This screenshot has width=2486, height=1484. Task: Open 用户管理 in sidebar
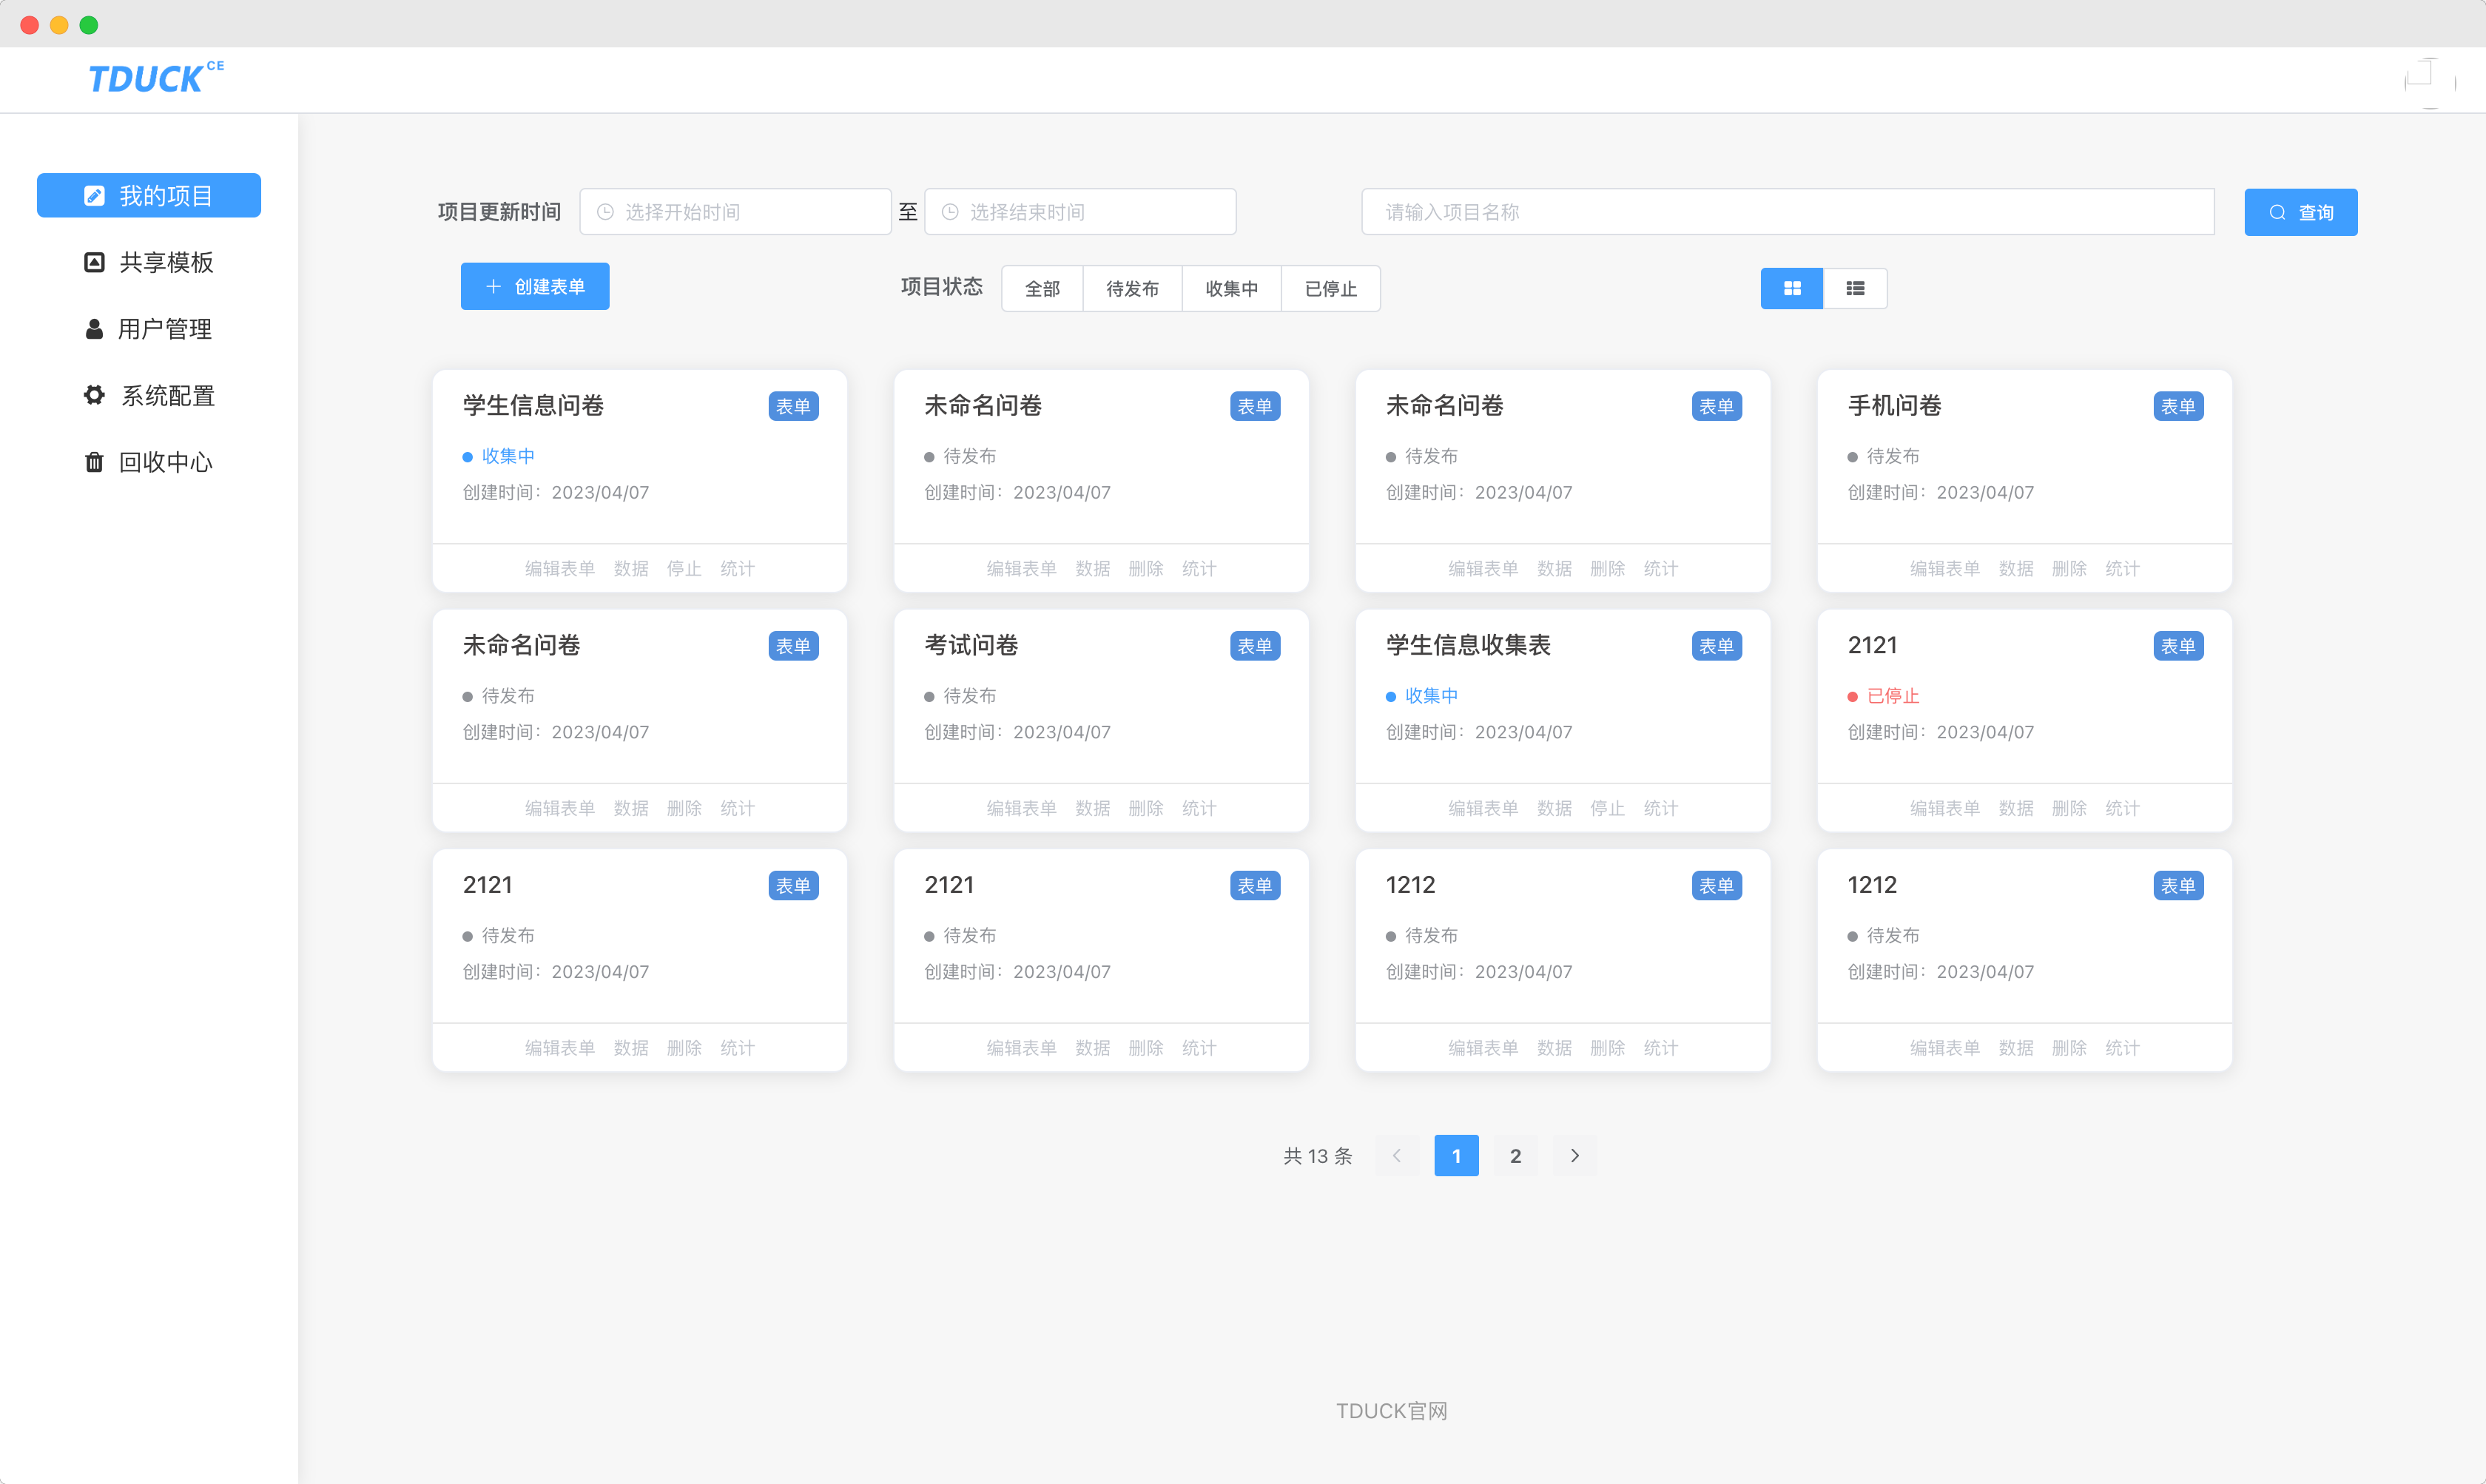(x=149, y=329)
